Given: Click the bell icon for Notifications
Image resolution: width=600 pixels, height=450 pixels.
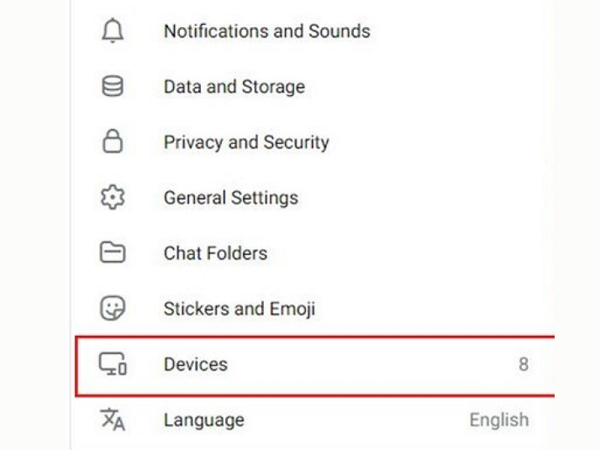Looking at the screenshot, I should coord(112,31).
